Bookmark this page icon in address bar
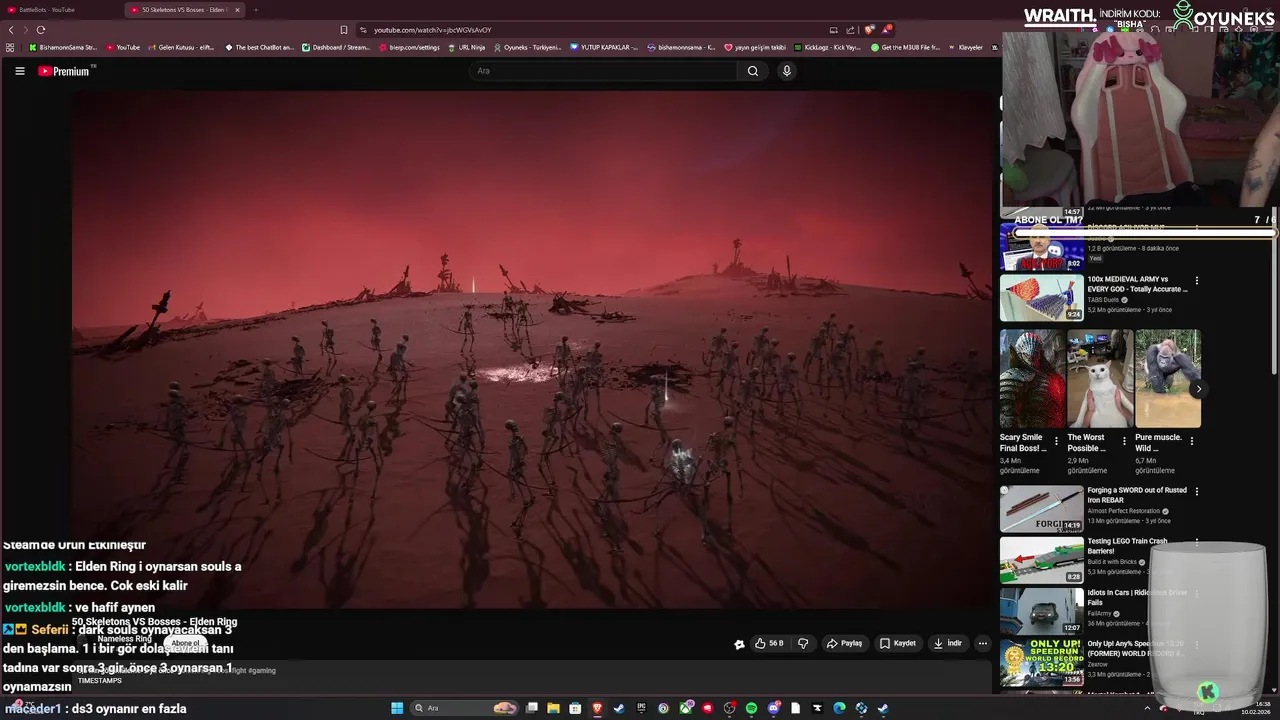Screen dimensions: 1280x720 point(344,30)
